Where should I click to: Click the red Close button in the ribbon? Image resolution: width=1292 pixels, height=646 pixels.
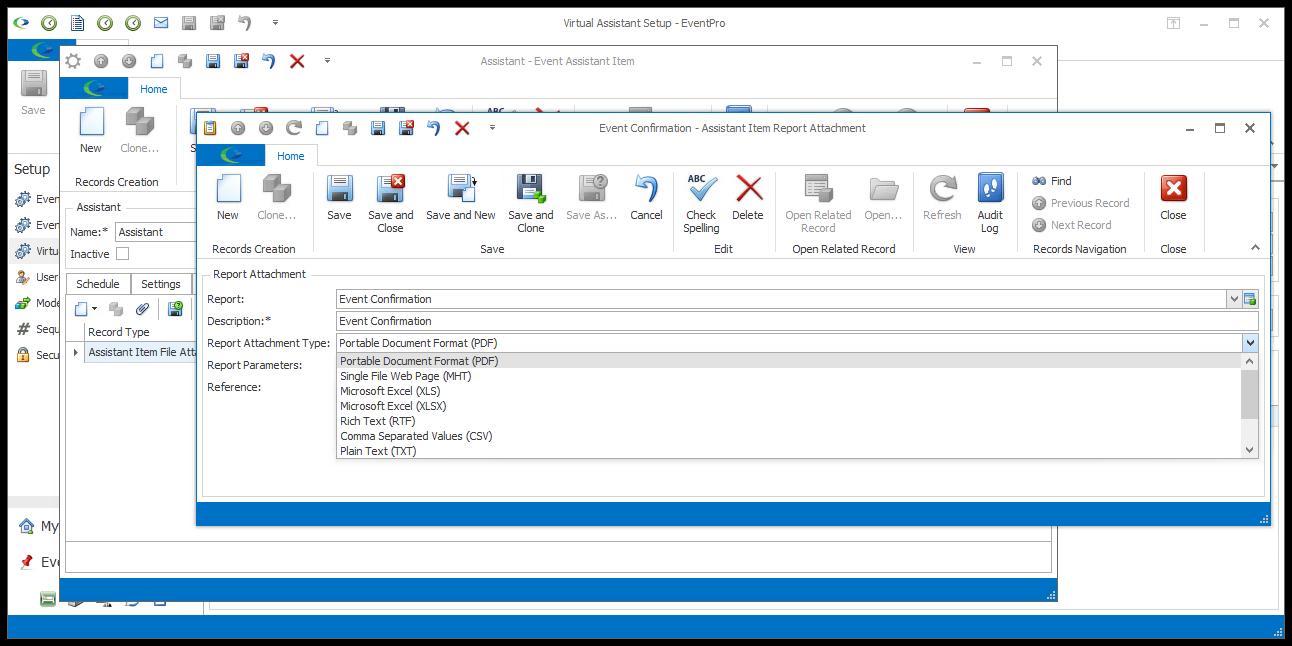[x=1173, y=197]
